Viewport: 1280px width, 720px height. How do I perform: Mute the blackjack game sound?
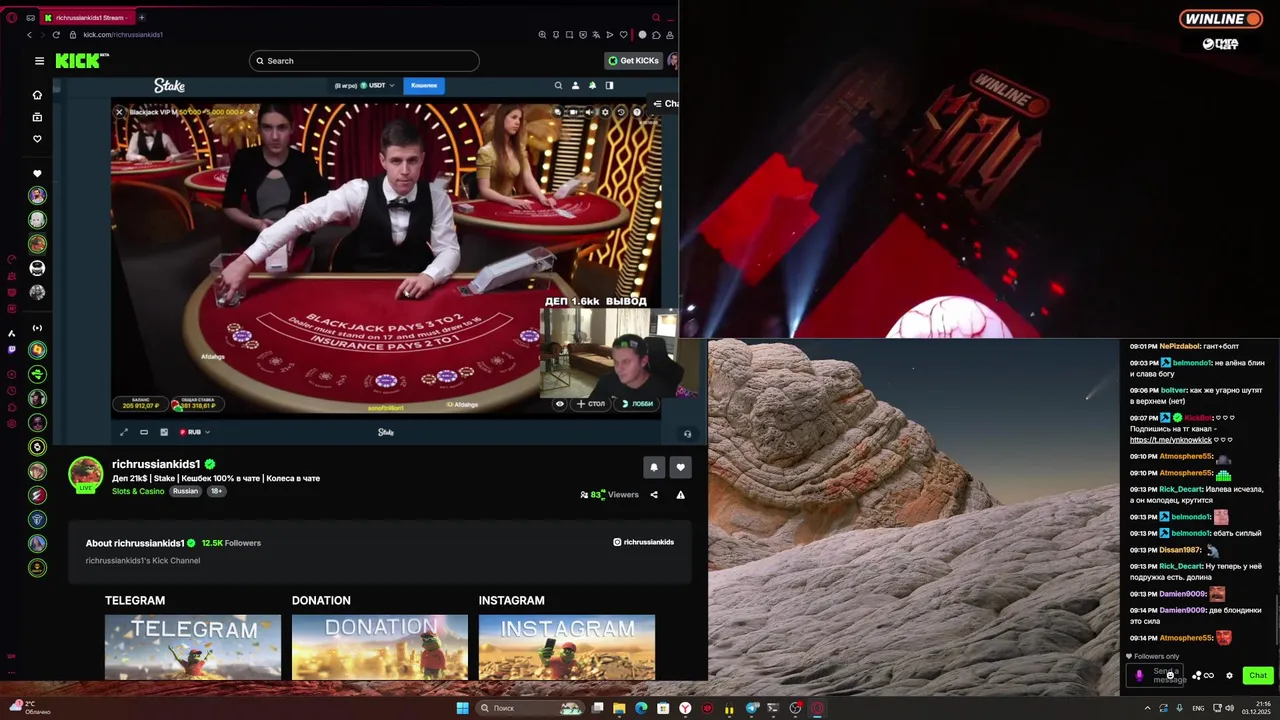pos(588,112)
